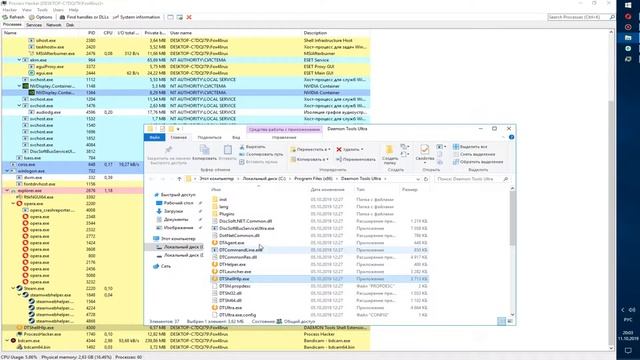Click the Создать папку folder icon

389,149
